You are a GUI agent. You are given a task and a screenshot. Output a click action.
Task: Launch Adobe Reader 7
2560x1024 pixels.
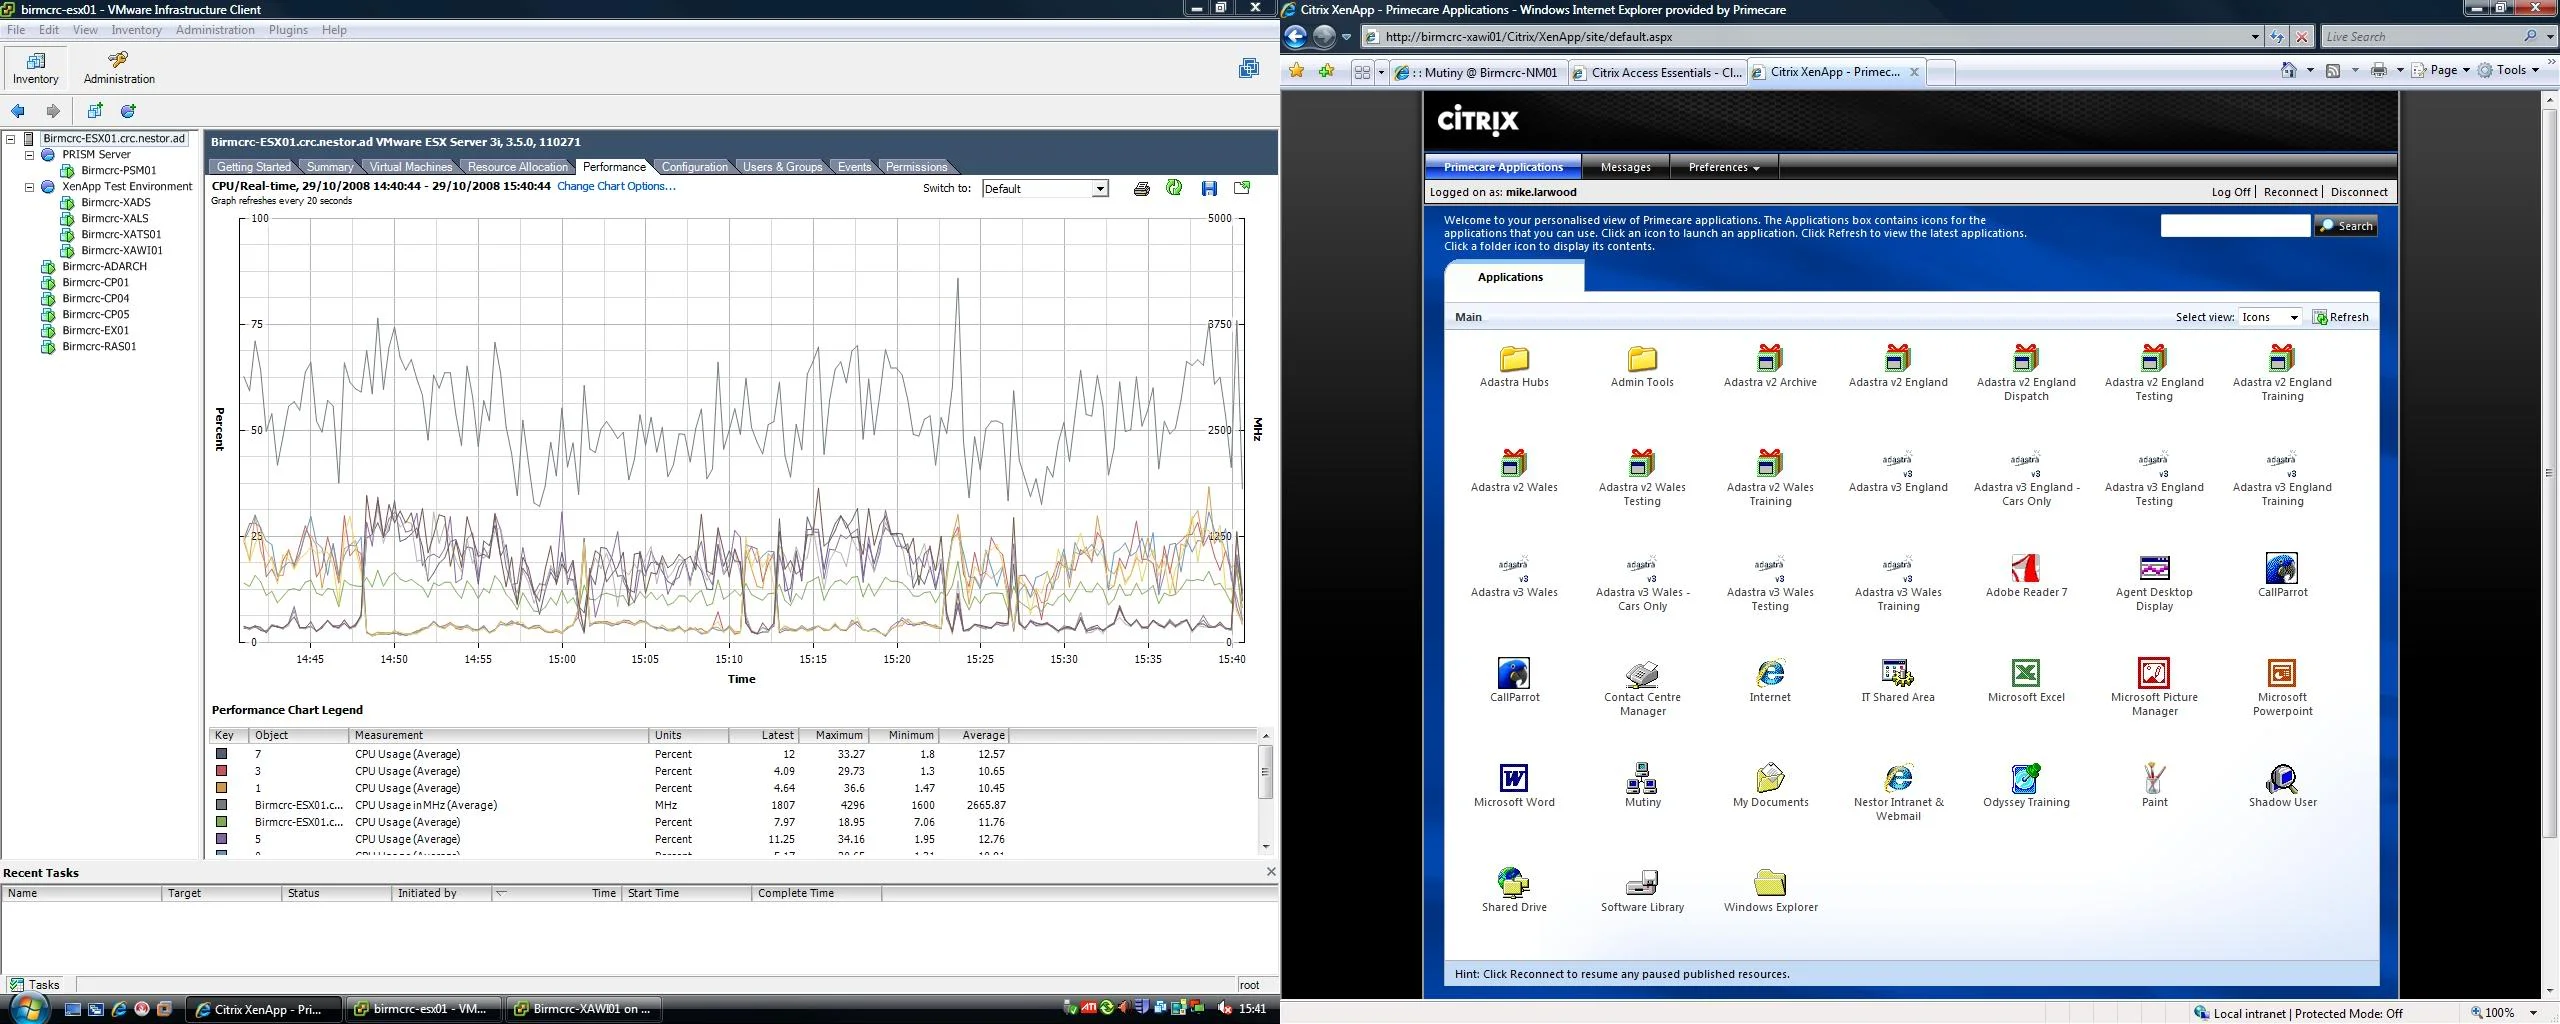pos(2026,576)
